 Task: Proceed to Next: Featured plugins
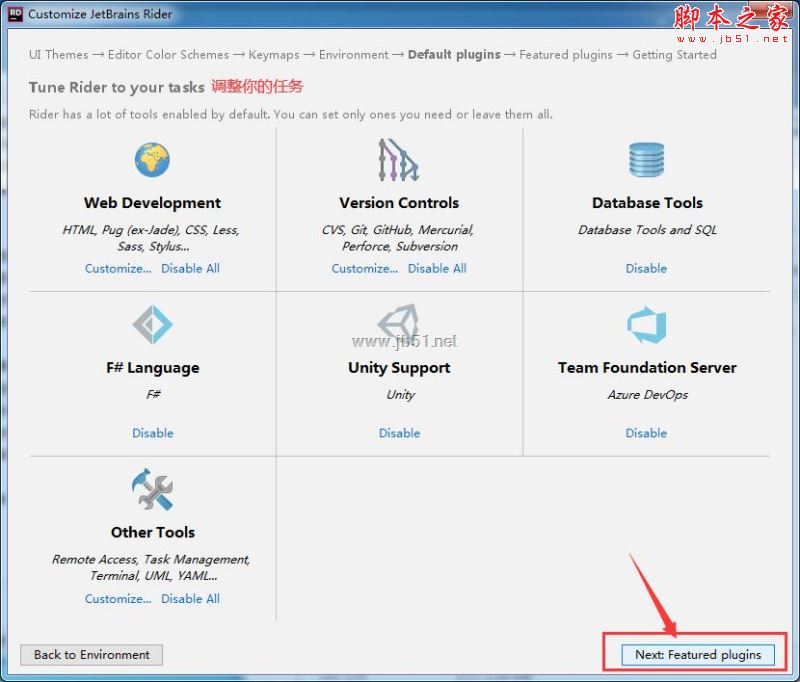[x=698, y=654]
